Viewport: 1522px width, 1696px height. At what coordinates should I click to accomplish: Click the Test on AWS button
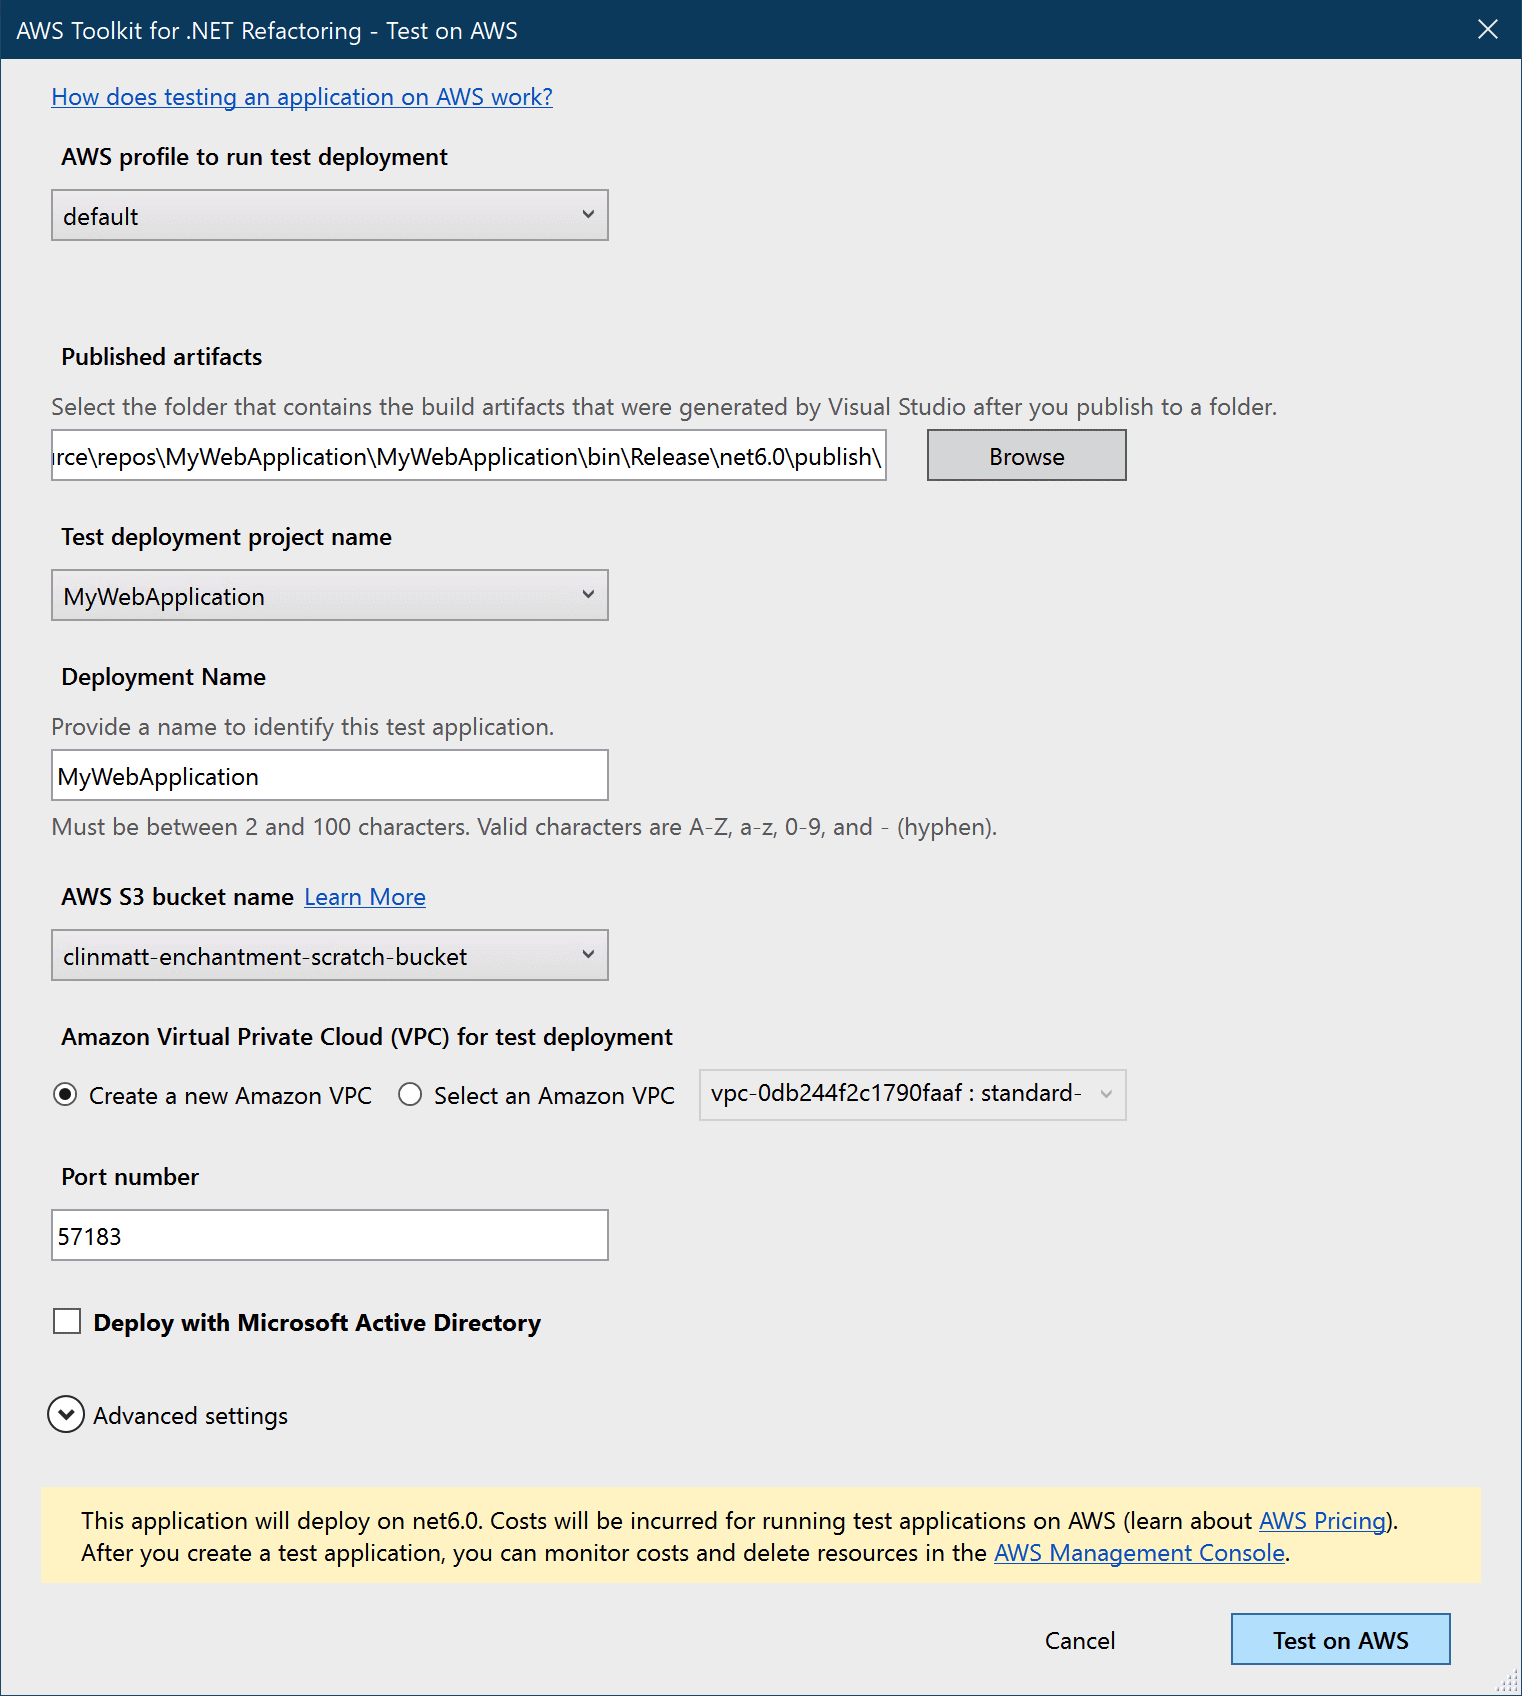1340,1640
